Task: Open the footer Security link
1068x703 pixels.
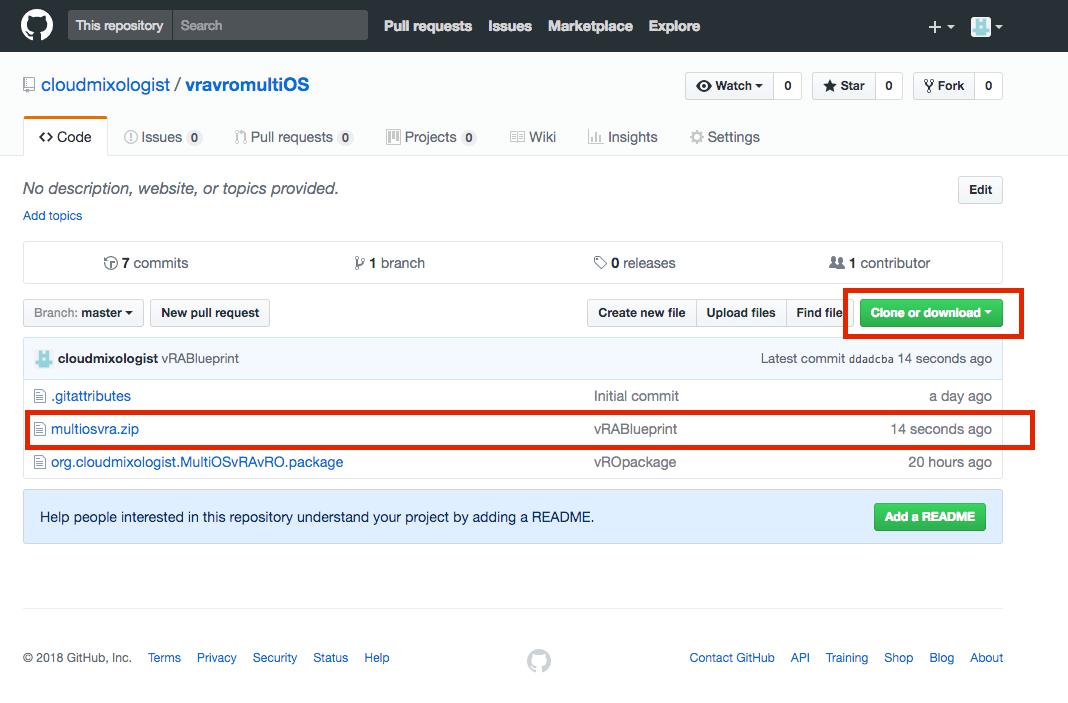Action: pos(274,657)
